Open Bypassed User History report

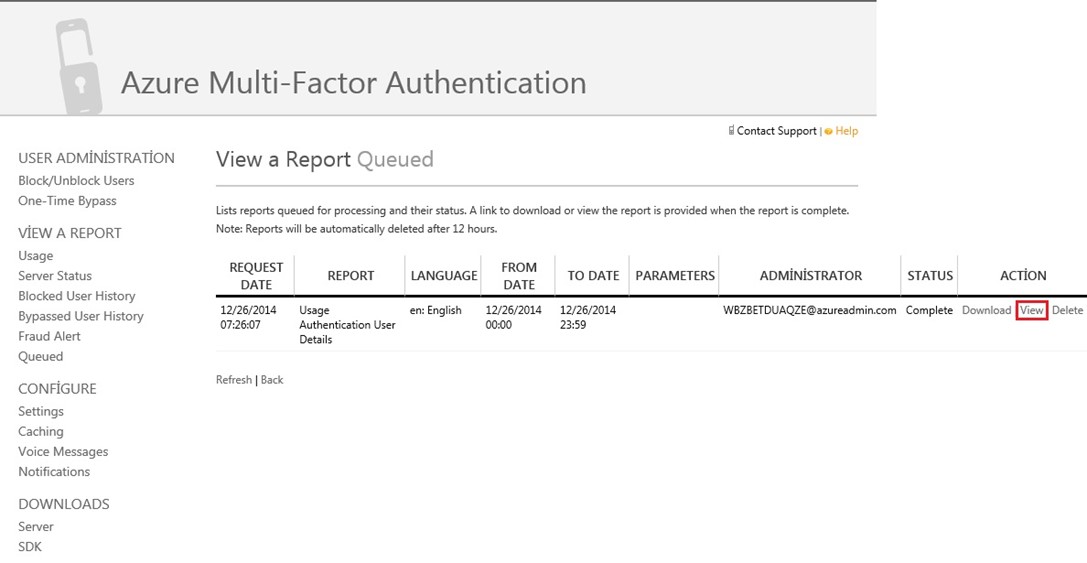(x=81, y=315)
